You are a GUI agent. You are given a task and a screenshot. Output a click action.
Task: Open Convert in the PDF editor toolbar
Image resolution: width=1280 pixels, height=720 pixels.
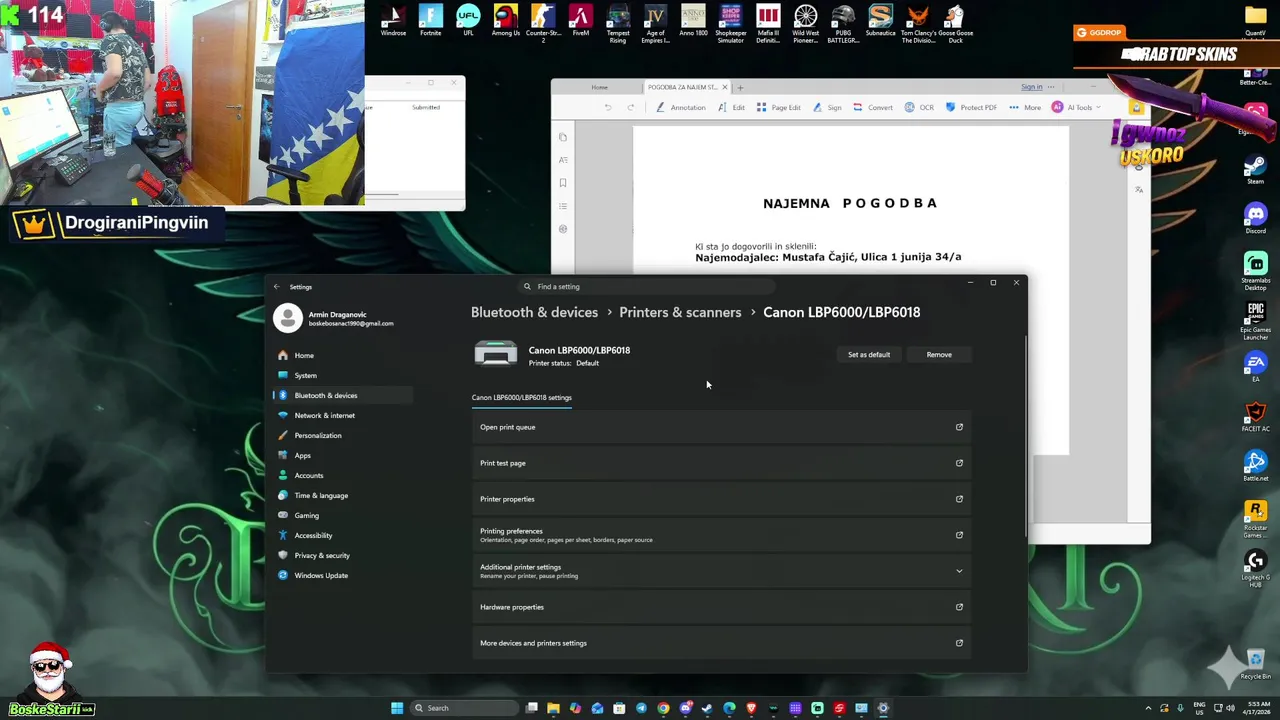click(873, 107)
